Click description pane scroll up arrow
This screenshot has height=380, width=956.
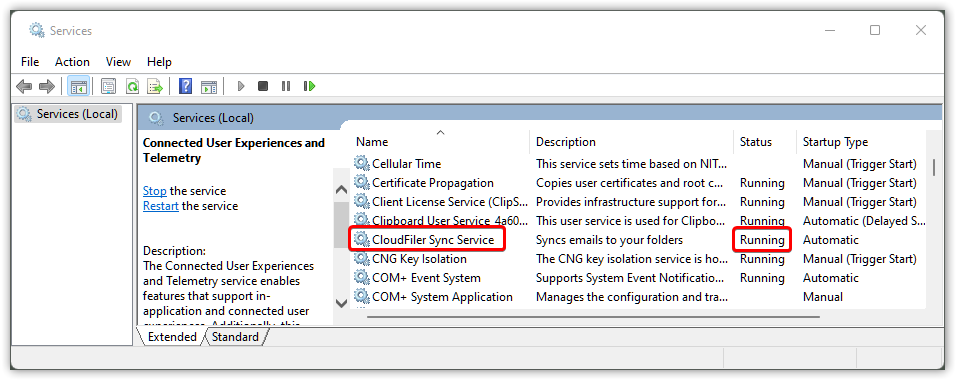click(x=341, y=190)
